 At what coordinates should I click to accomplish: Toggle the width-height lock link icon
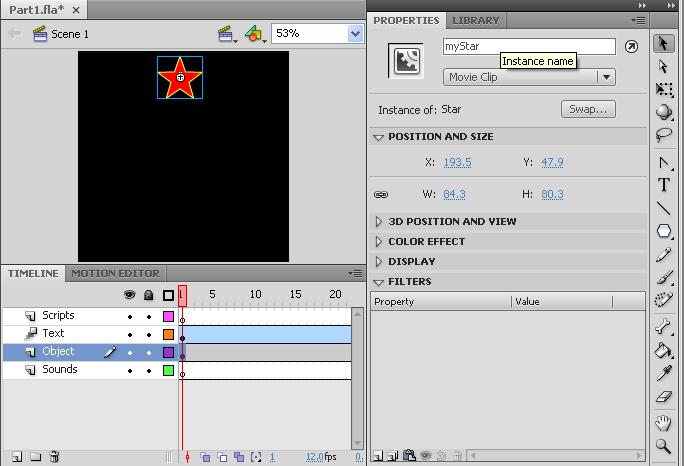pos(381,195)
